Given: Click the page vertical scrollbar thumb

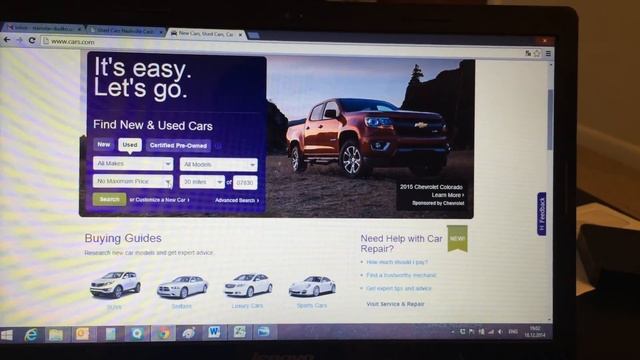Looking at the screenshot, I should click(550, 119).
